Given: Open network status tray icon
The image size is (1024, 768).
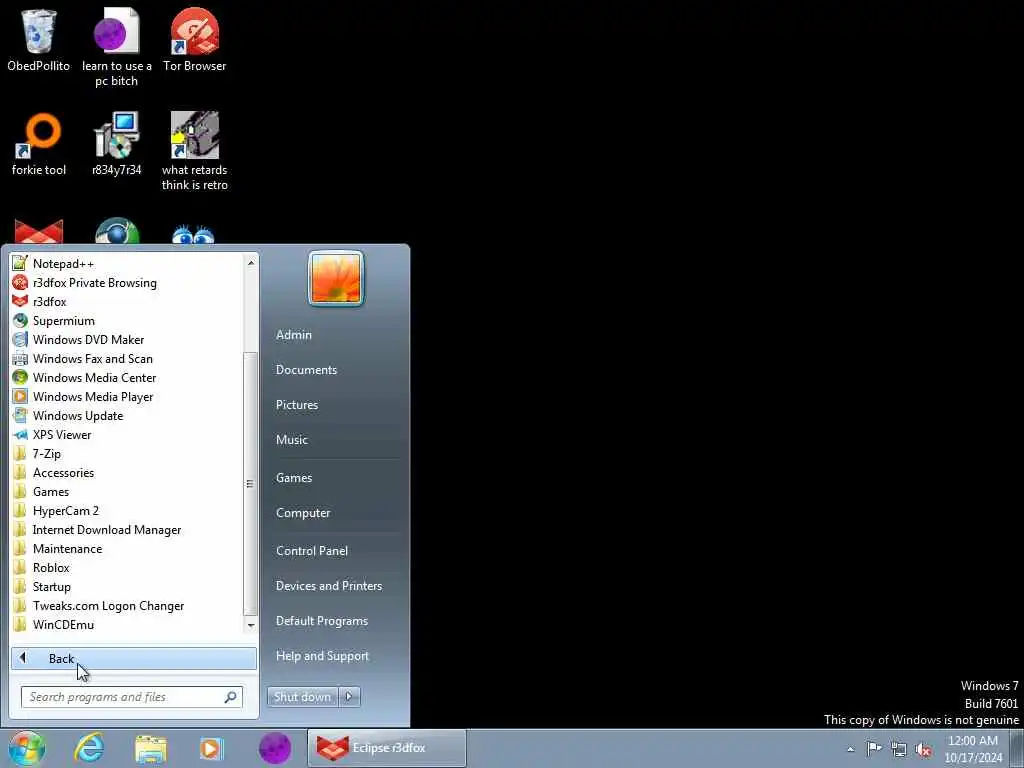Looking at the screenshot, I should coord(899,749).
